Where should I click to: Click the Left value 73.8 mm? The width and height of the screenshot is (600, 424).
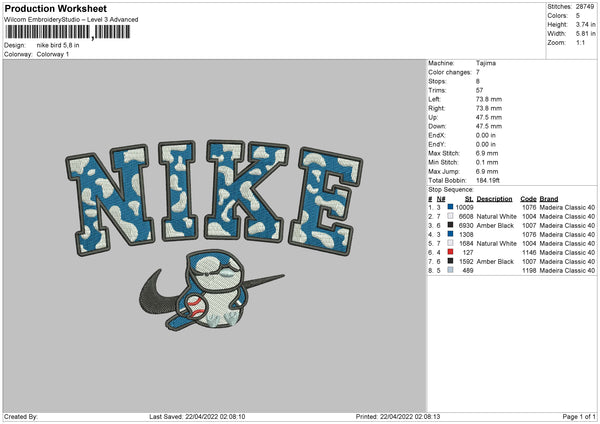489,99
